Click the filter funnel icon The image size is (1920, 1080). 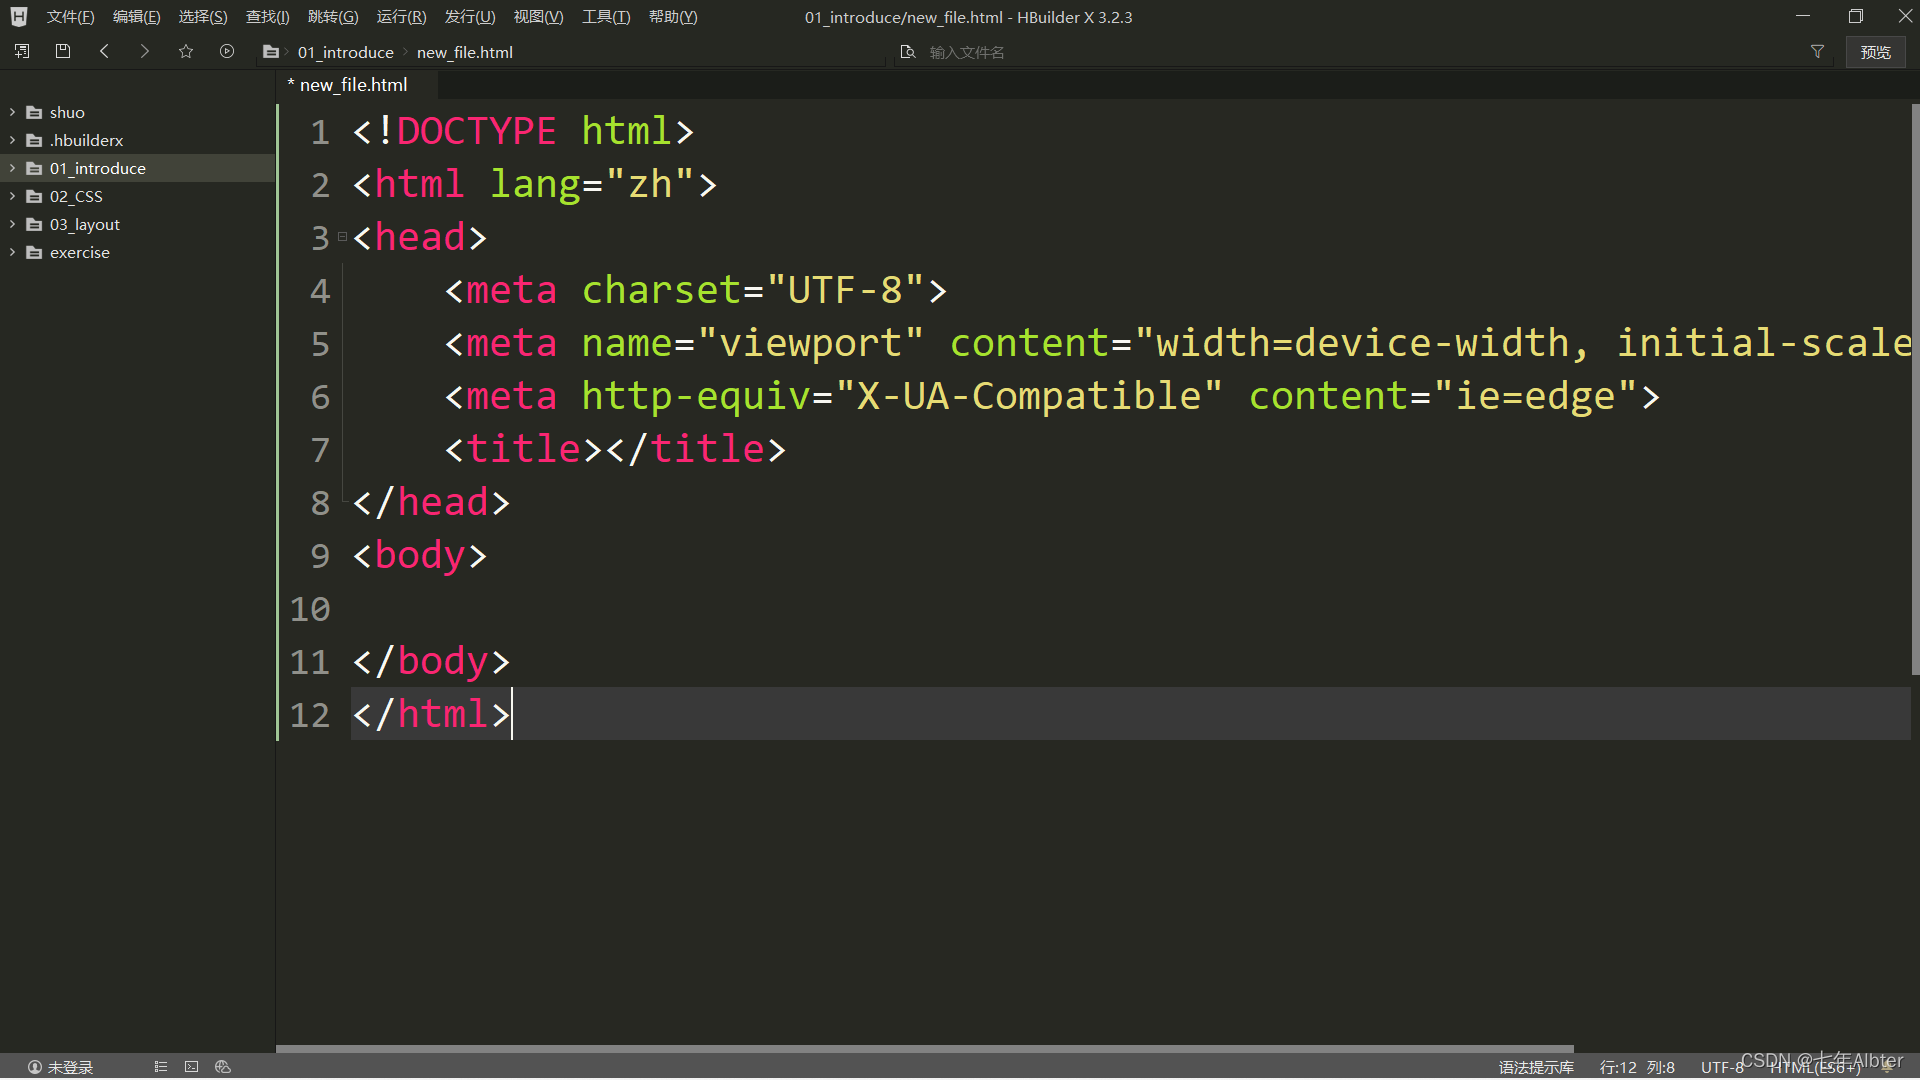coord(1817,51)
